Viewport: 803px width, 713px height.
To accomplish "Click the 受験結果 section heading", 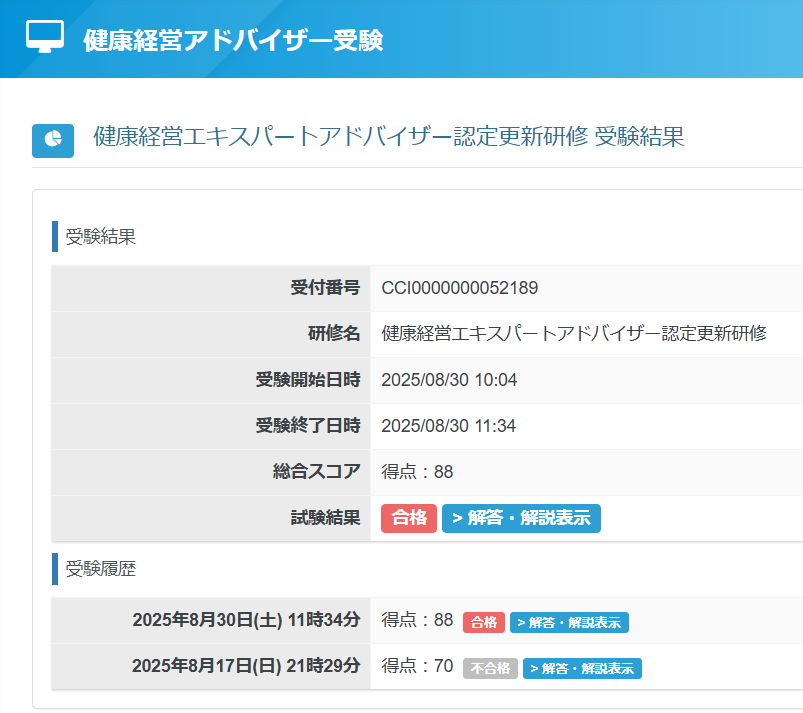I will pos(100,237).
